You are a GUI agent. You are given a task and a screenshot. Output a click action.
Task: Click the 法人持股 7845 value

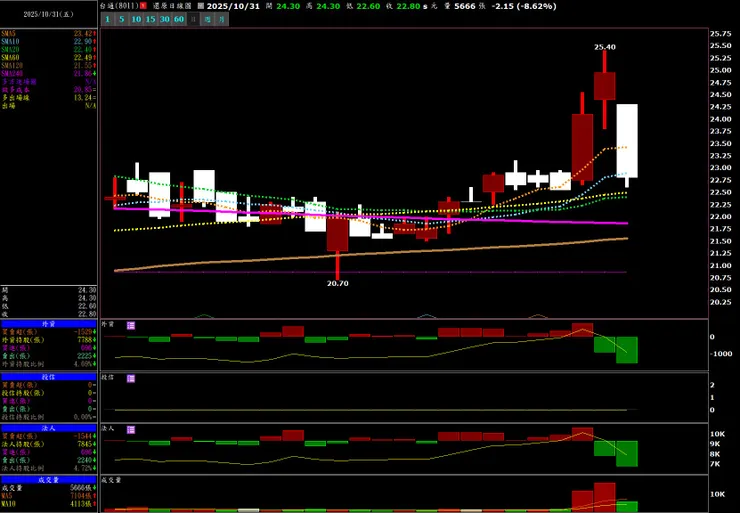click(84, 444)
